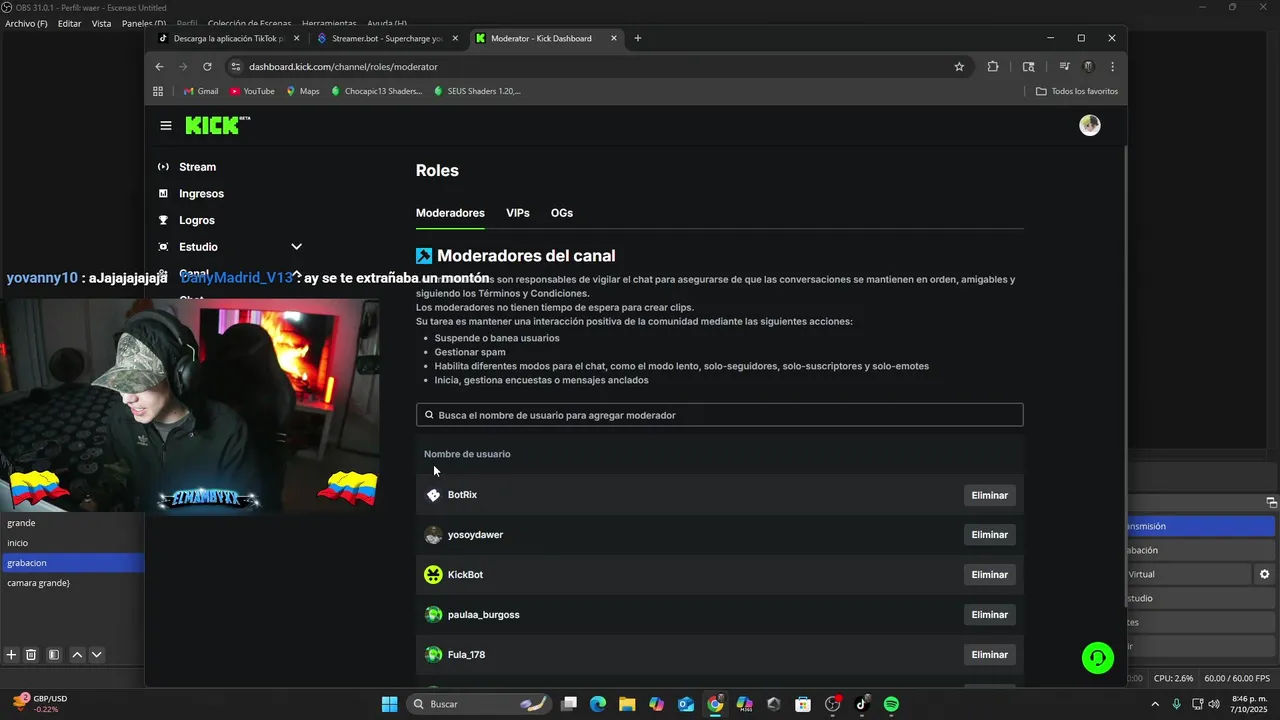The width and height of the screenshot is (1280, 720).
Task: Bookmark this page with the star icon
Action: 959,67
